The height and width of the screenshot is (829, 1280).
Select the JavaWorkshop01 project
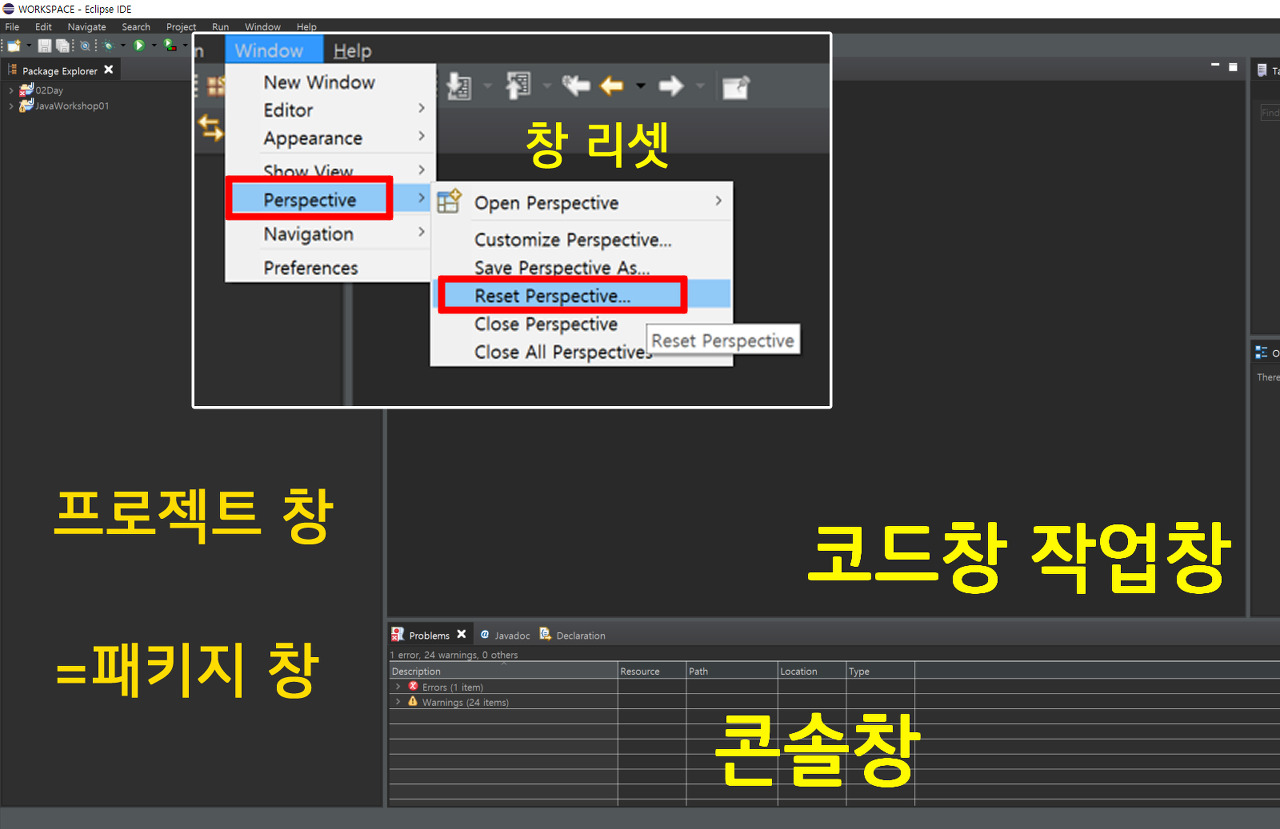72,105
